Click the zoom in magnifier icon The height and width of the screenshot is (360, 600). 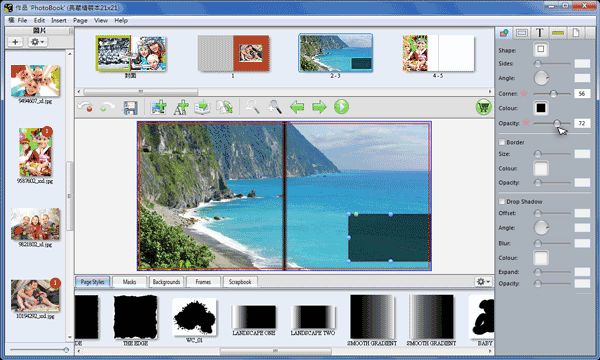point(275,107)
